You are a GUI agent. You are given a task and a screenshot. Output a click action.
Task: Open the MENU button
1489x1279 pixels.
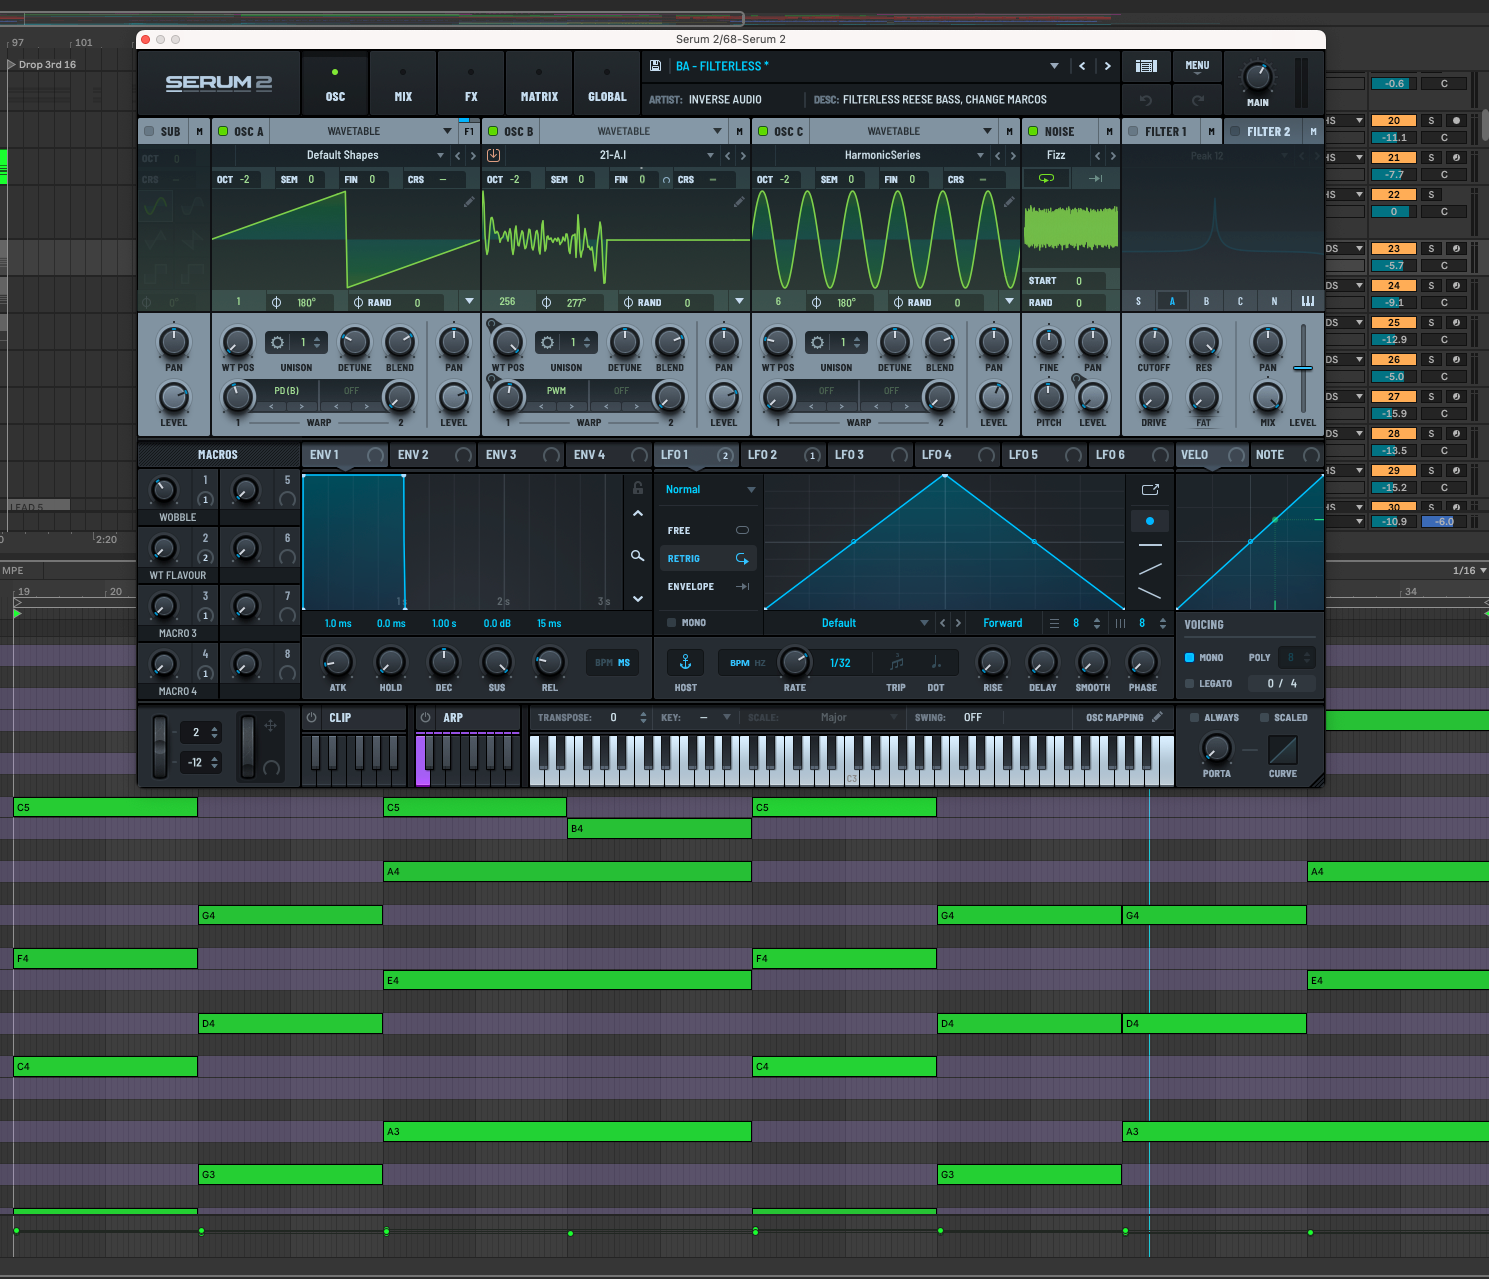click(x=1197, y=66)
